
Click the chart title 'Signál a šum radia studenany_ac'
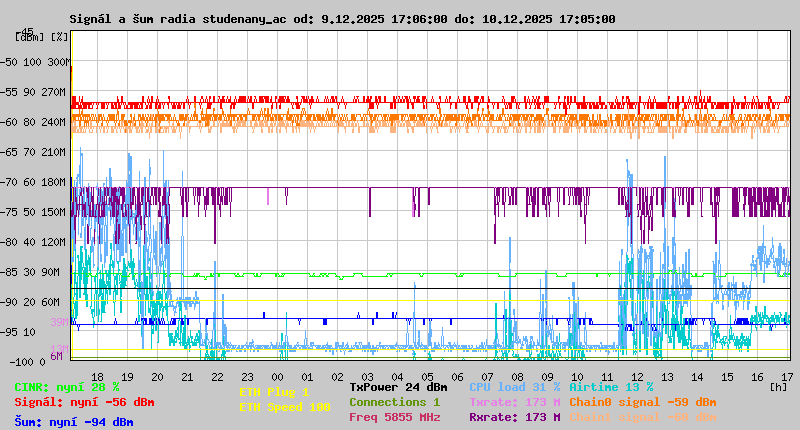coord(178,19)
